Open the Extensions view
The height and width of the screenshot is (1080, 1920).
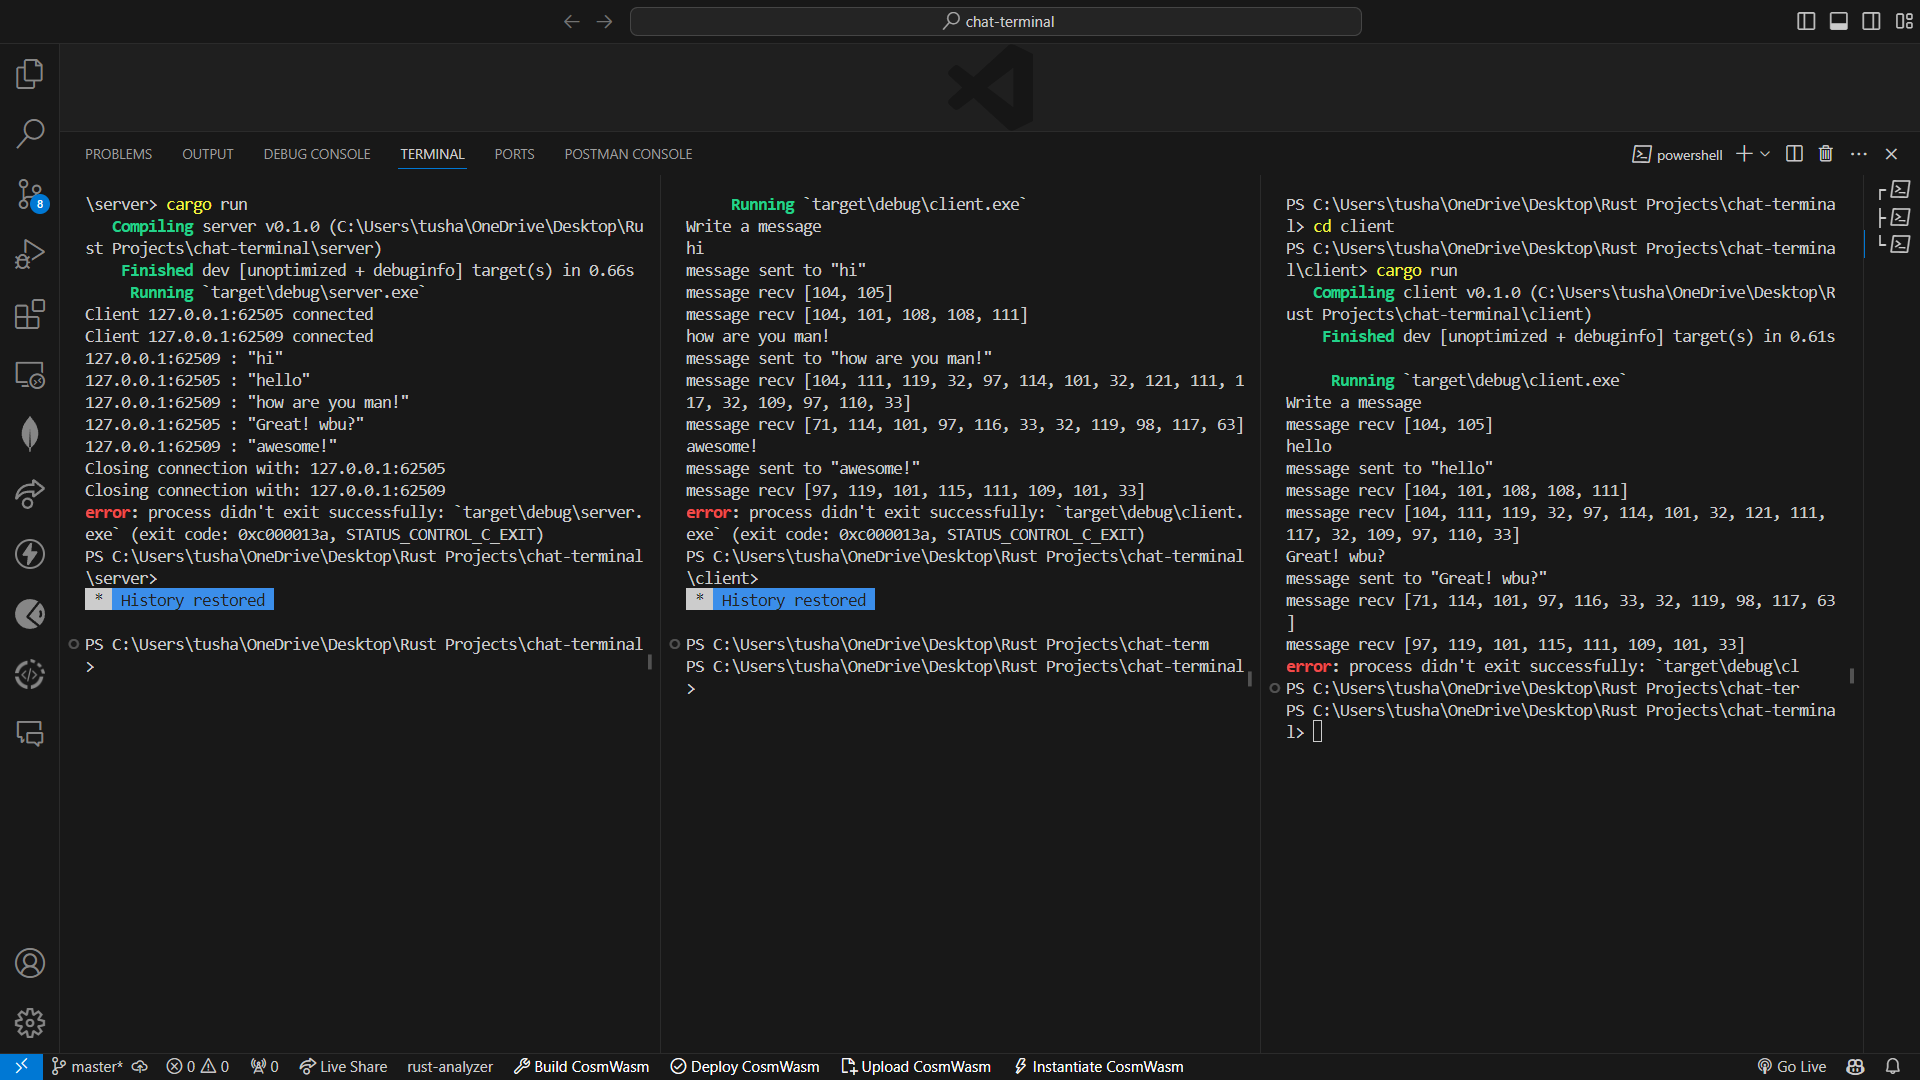coord(30,314)
